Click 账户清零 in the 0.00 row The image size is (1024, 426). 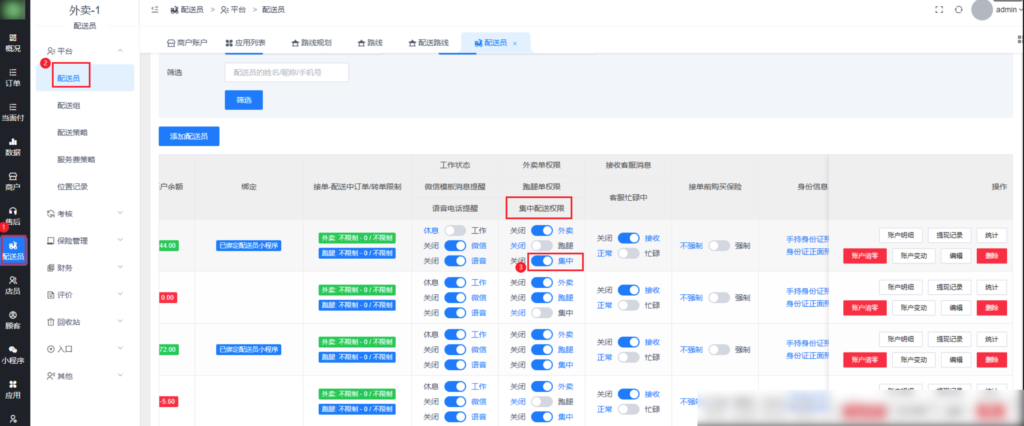pyautogui.click(x=865, y=308)
